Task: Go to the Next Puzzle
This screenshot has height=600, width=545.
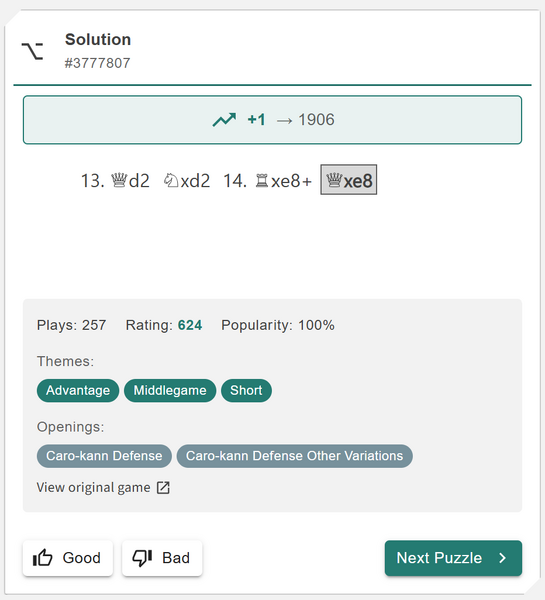Action: 453,558
